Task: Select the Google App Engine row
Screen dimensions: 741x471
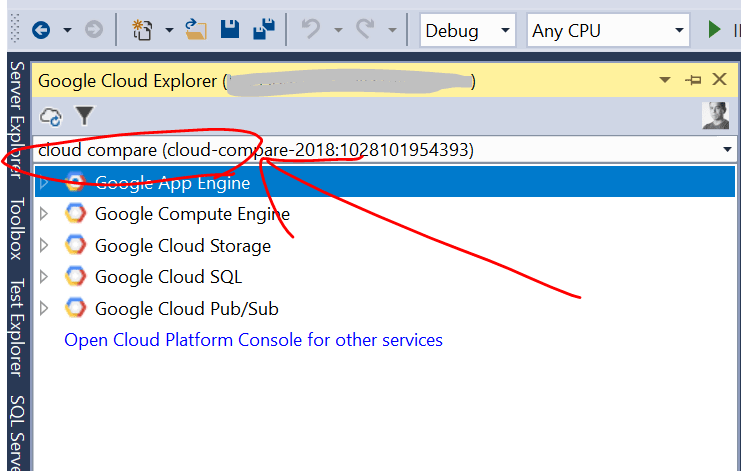Action: point(385,181)
